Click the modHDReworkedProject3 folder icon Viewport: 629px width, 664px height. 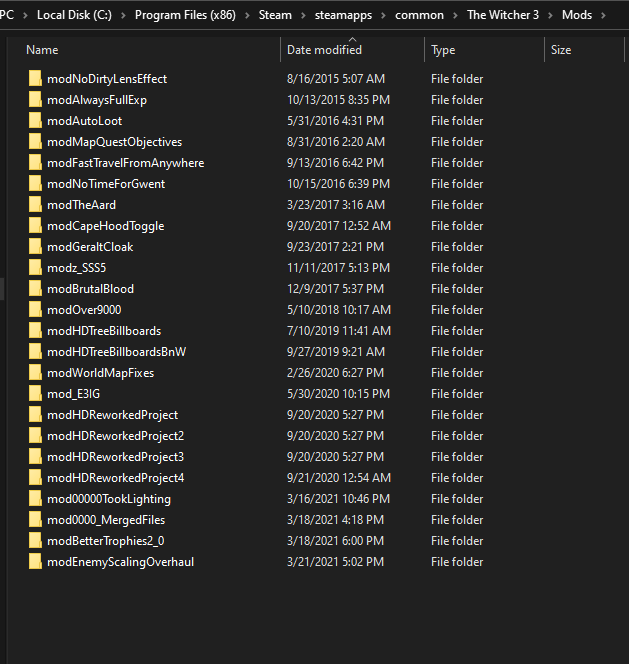[x=35, y=457]
